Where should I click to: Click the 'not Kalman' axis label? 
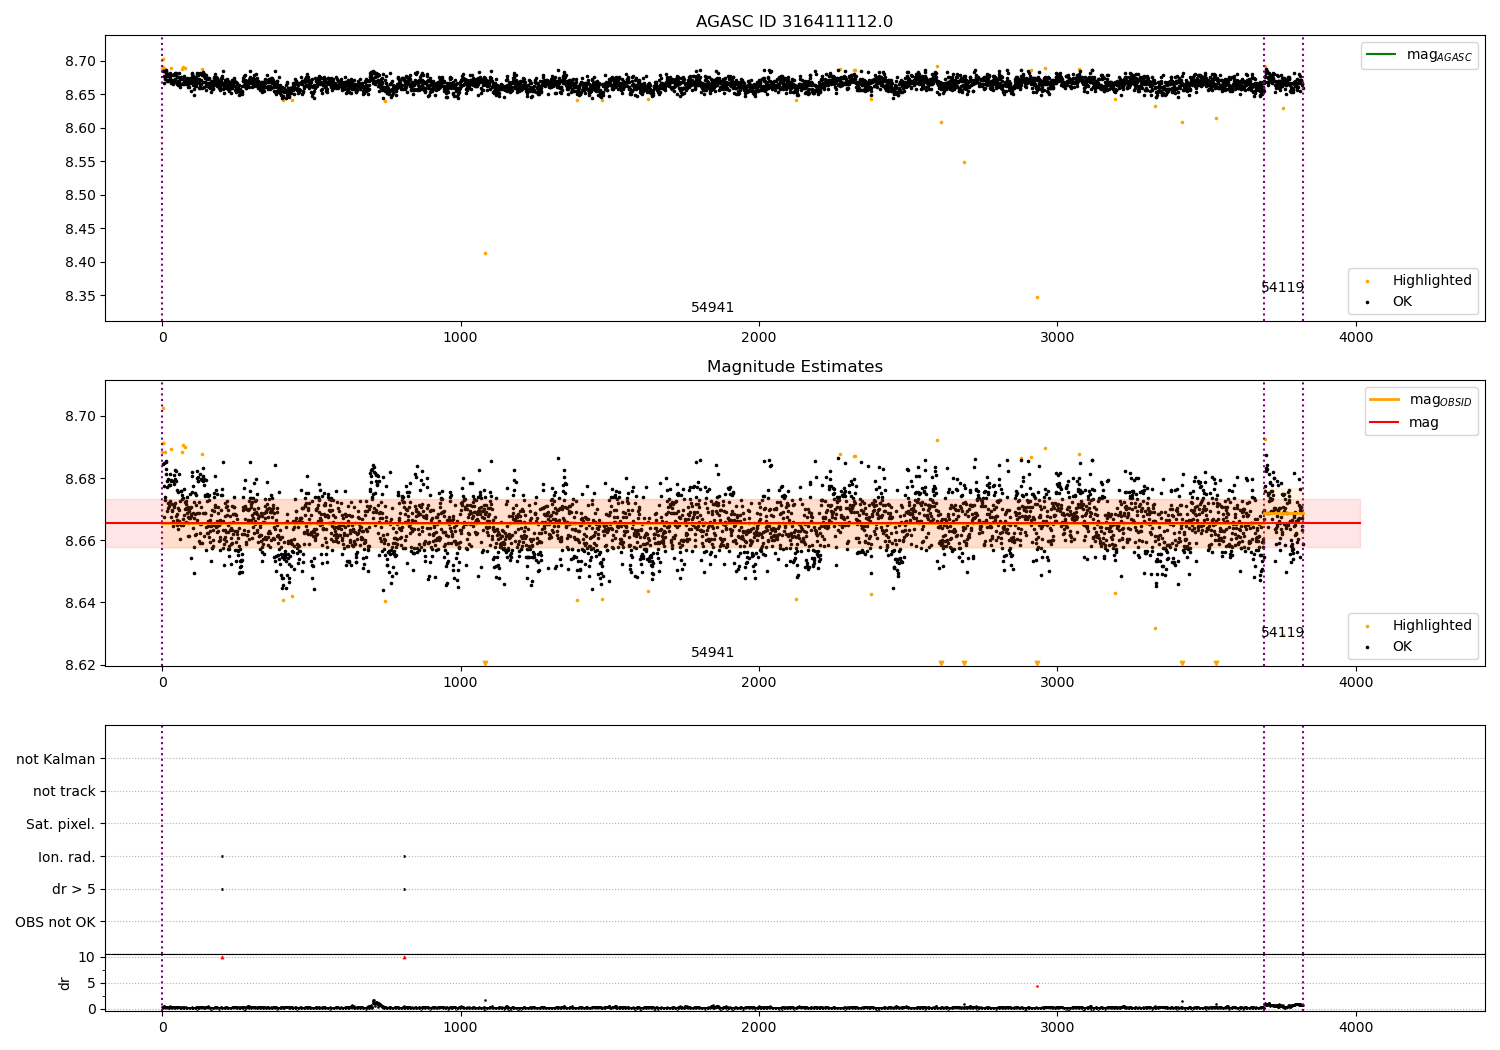(56, 759)
